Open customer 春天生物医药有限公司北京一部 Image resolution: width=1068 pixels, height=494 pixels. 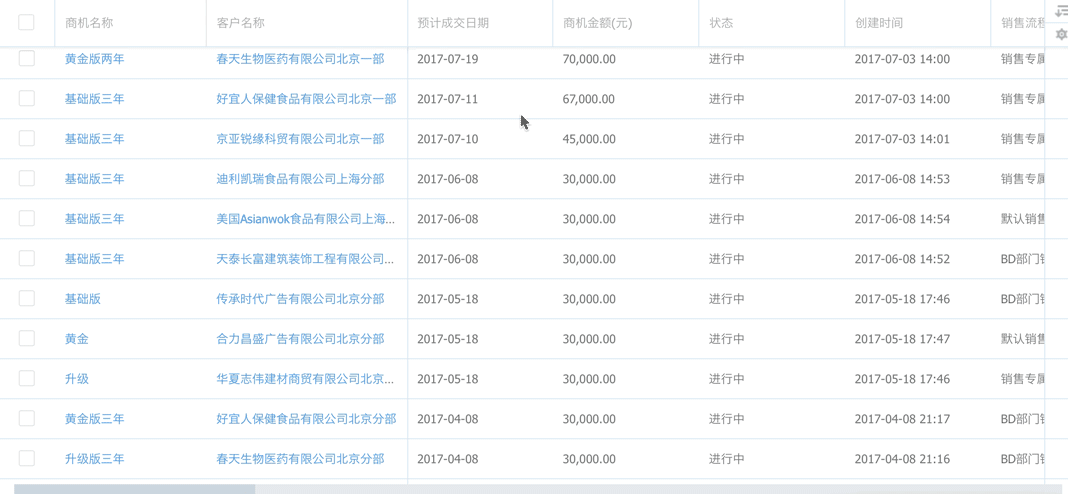coord(300,59)
